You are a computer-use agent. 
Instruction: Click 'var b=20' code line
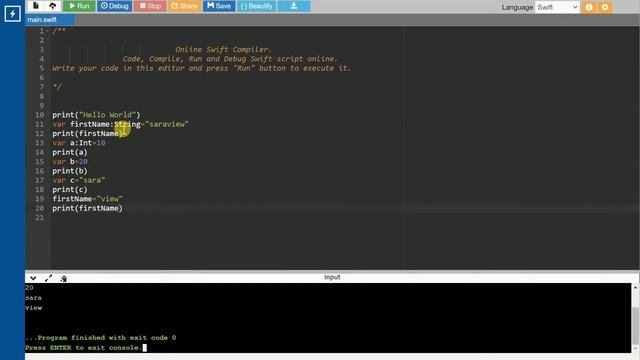tap(70, 162)
